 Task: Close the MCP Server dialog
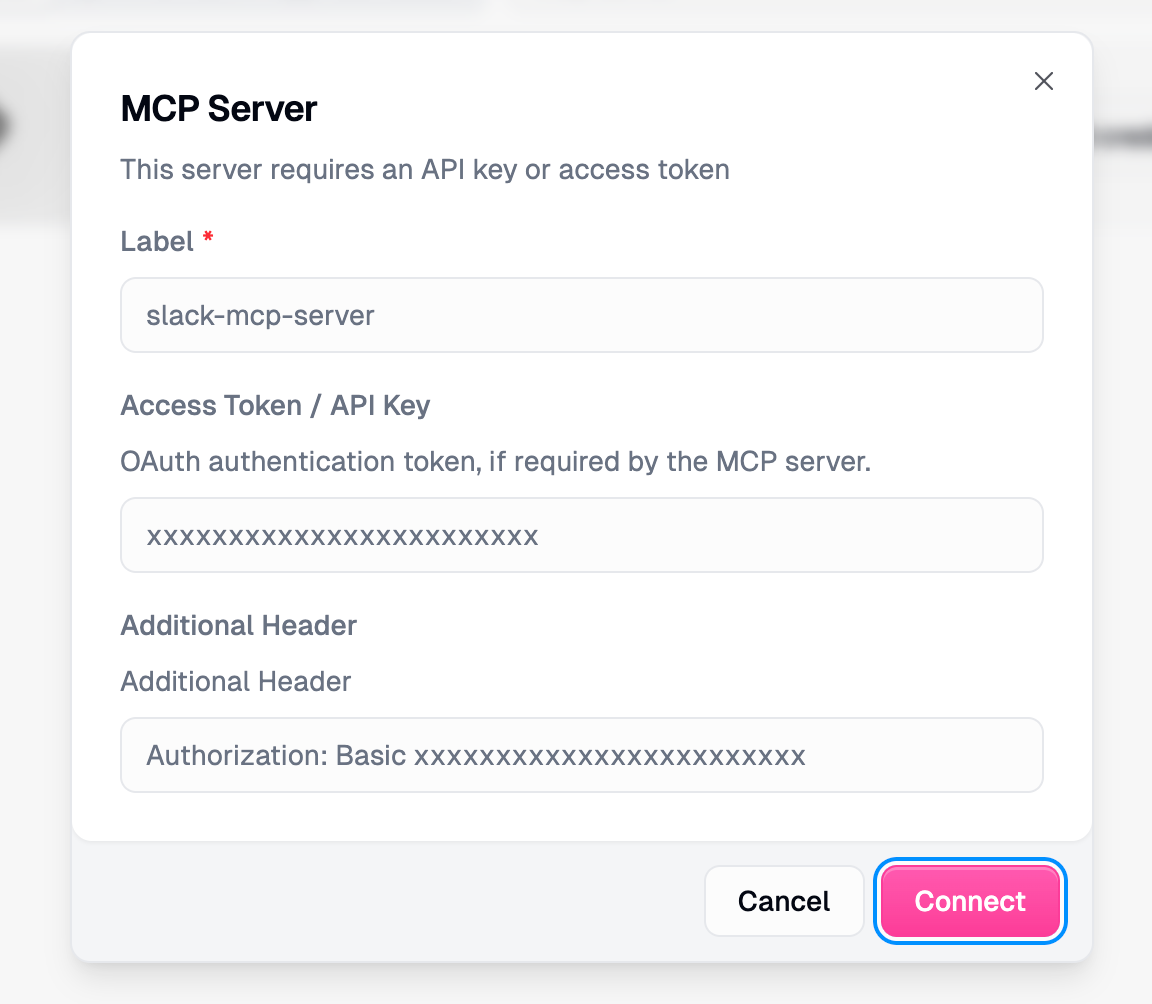tap(1044, 81)
